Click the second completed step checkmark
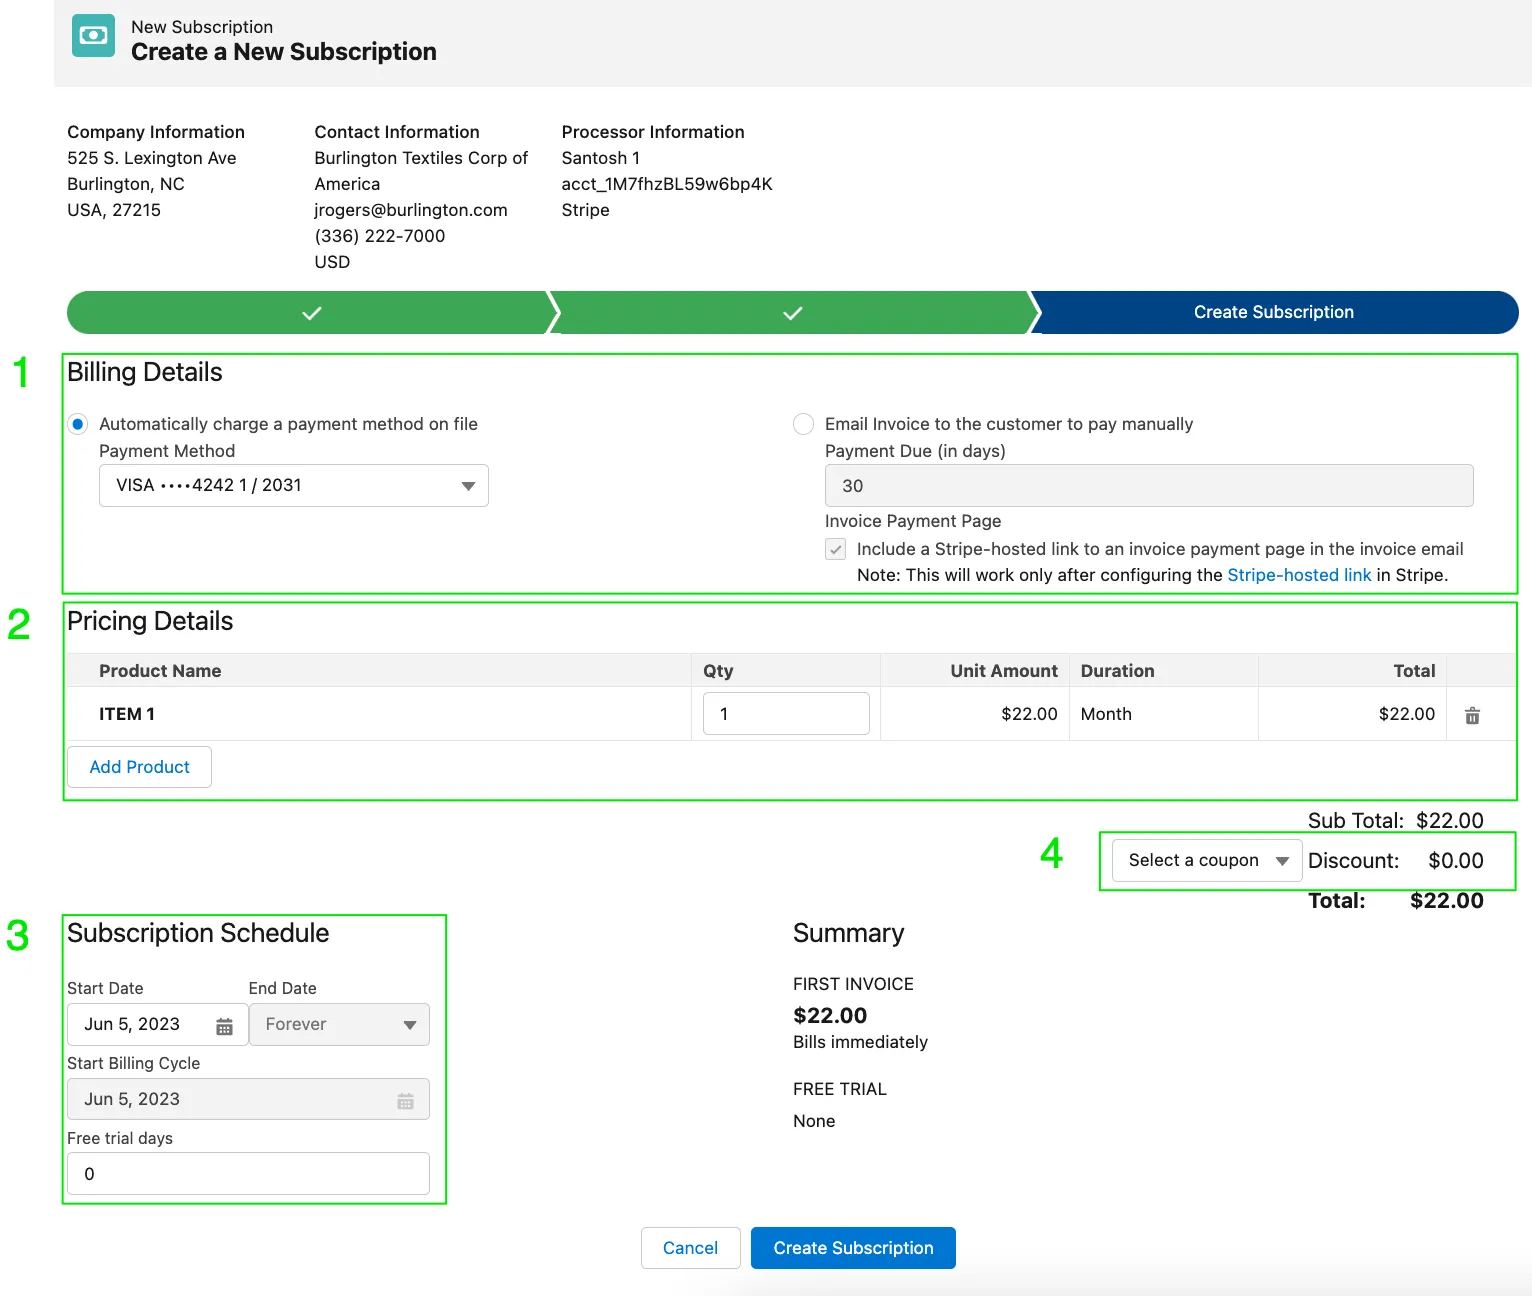1532x1296 pixels. (x=793, y=313)
